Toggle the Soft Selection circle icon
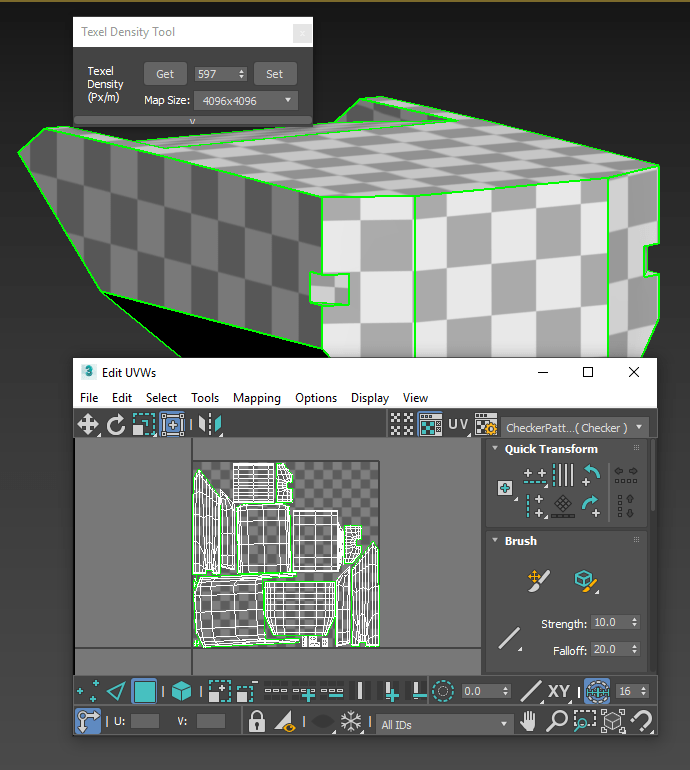This screenshot has width=690, height=770. pos(443,691)
